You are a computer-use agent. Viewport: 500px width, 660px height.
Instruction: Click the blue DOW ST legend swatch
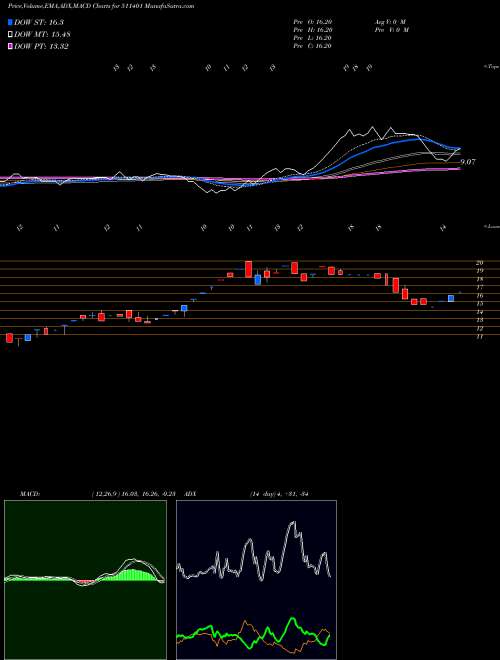pos(11,22)
